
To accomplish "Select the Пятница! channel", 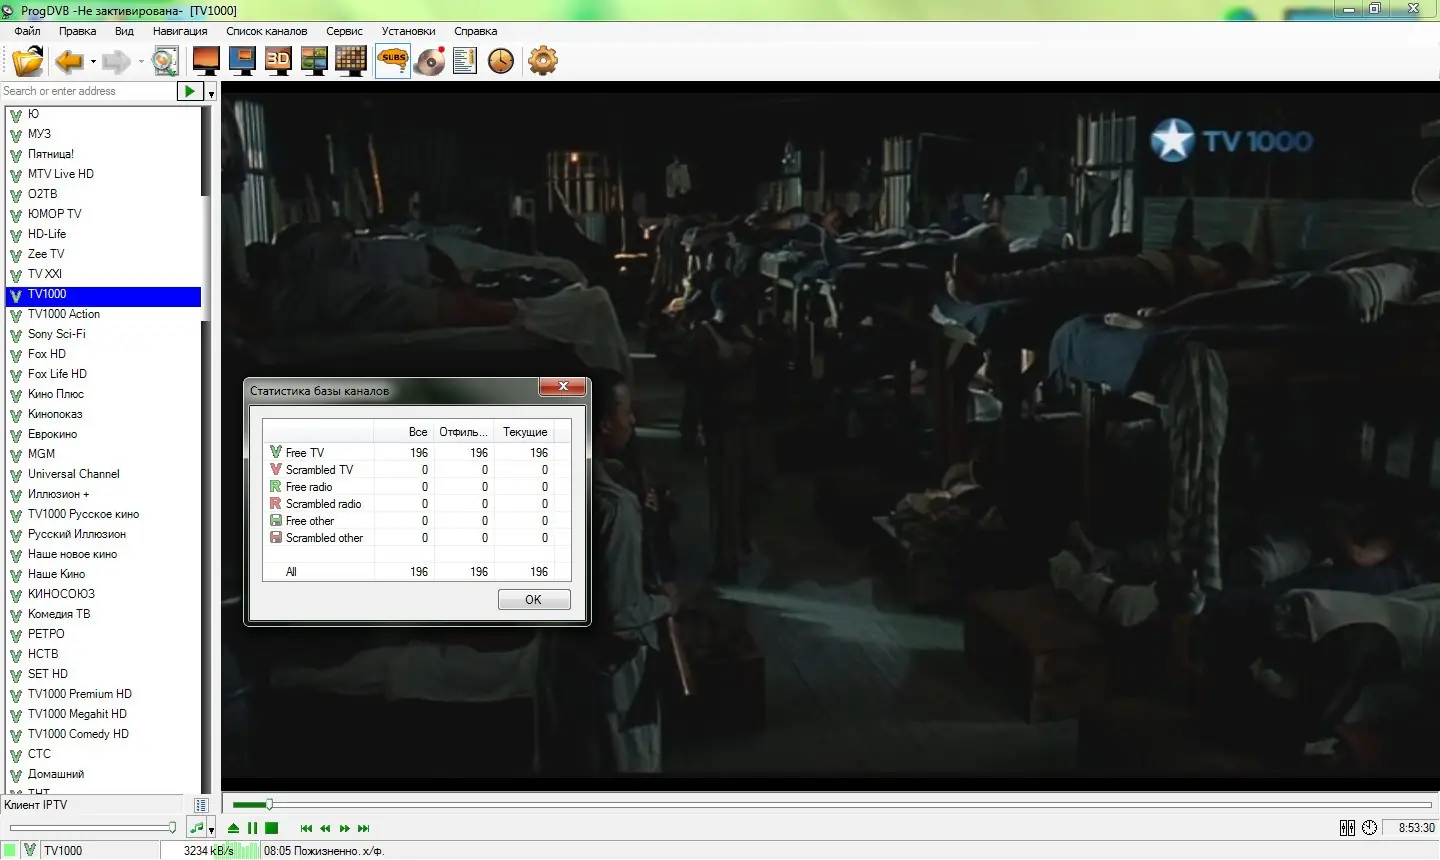I will click(104, 154).
